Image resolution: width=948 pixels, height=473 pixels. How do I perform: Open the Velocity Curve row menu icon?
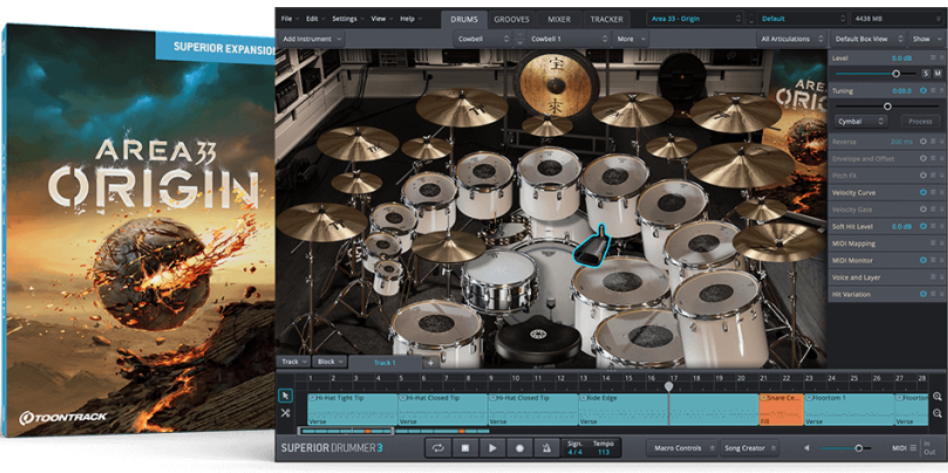933,192
